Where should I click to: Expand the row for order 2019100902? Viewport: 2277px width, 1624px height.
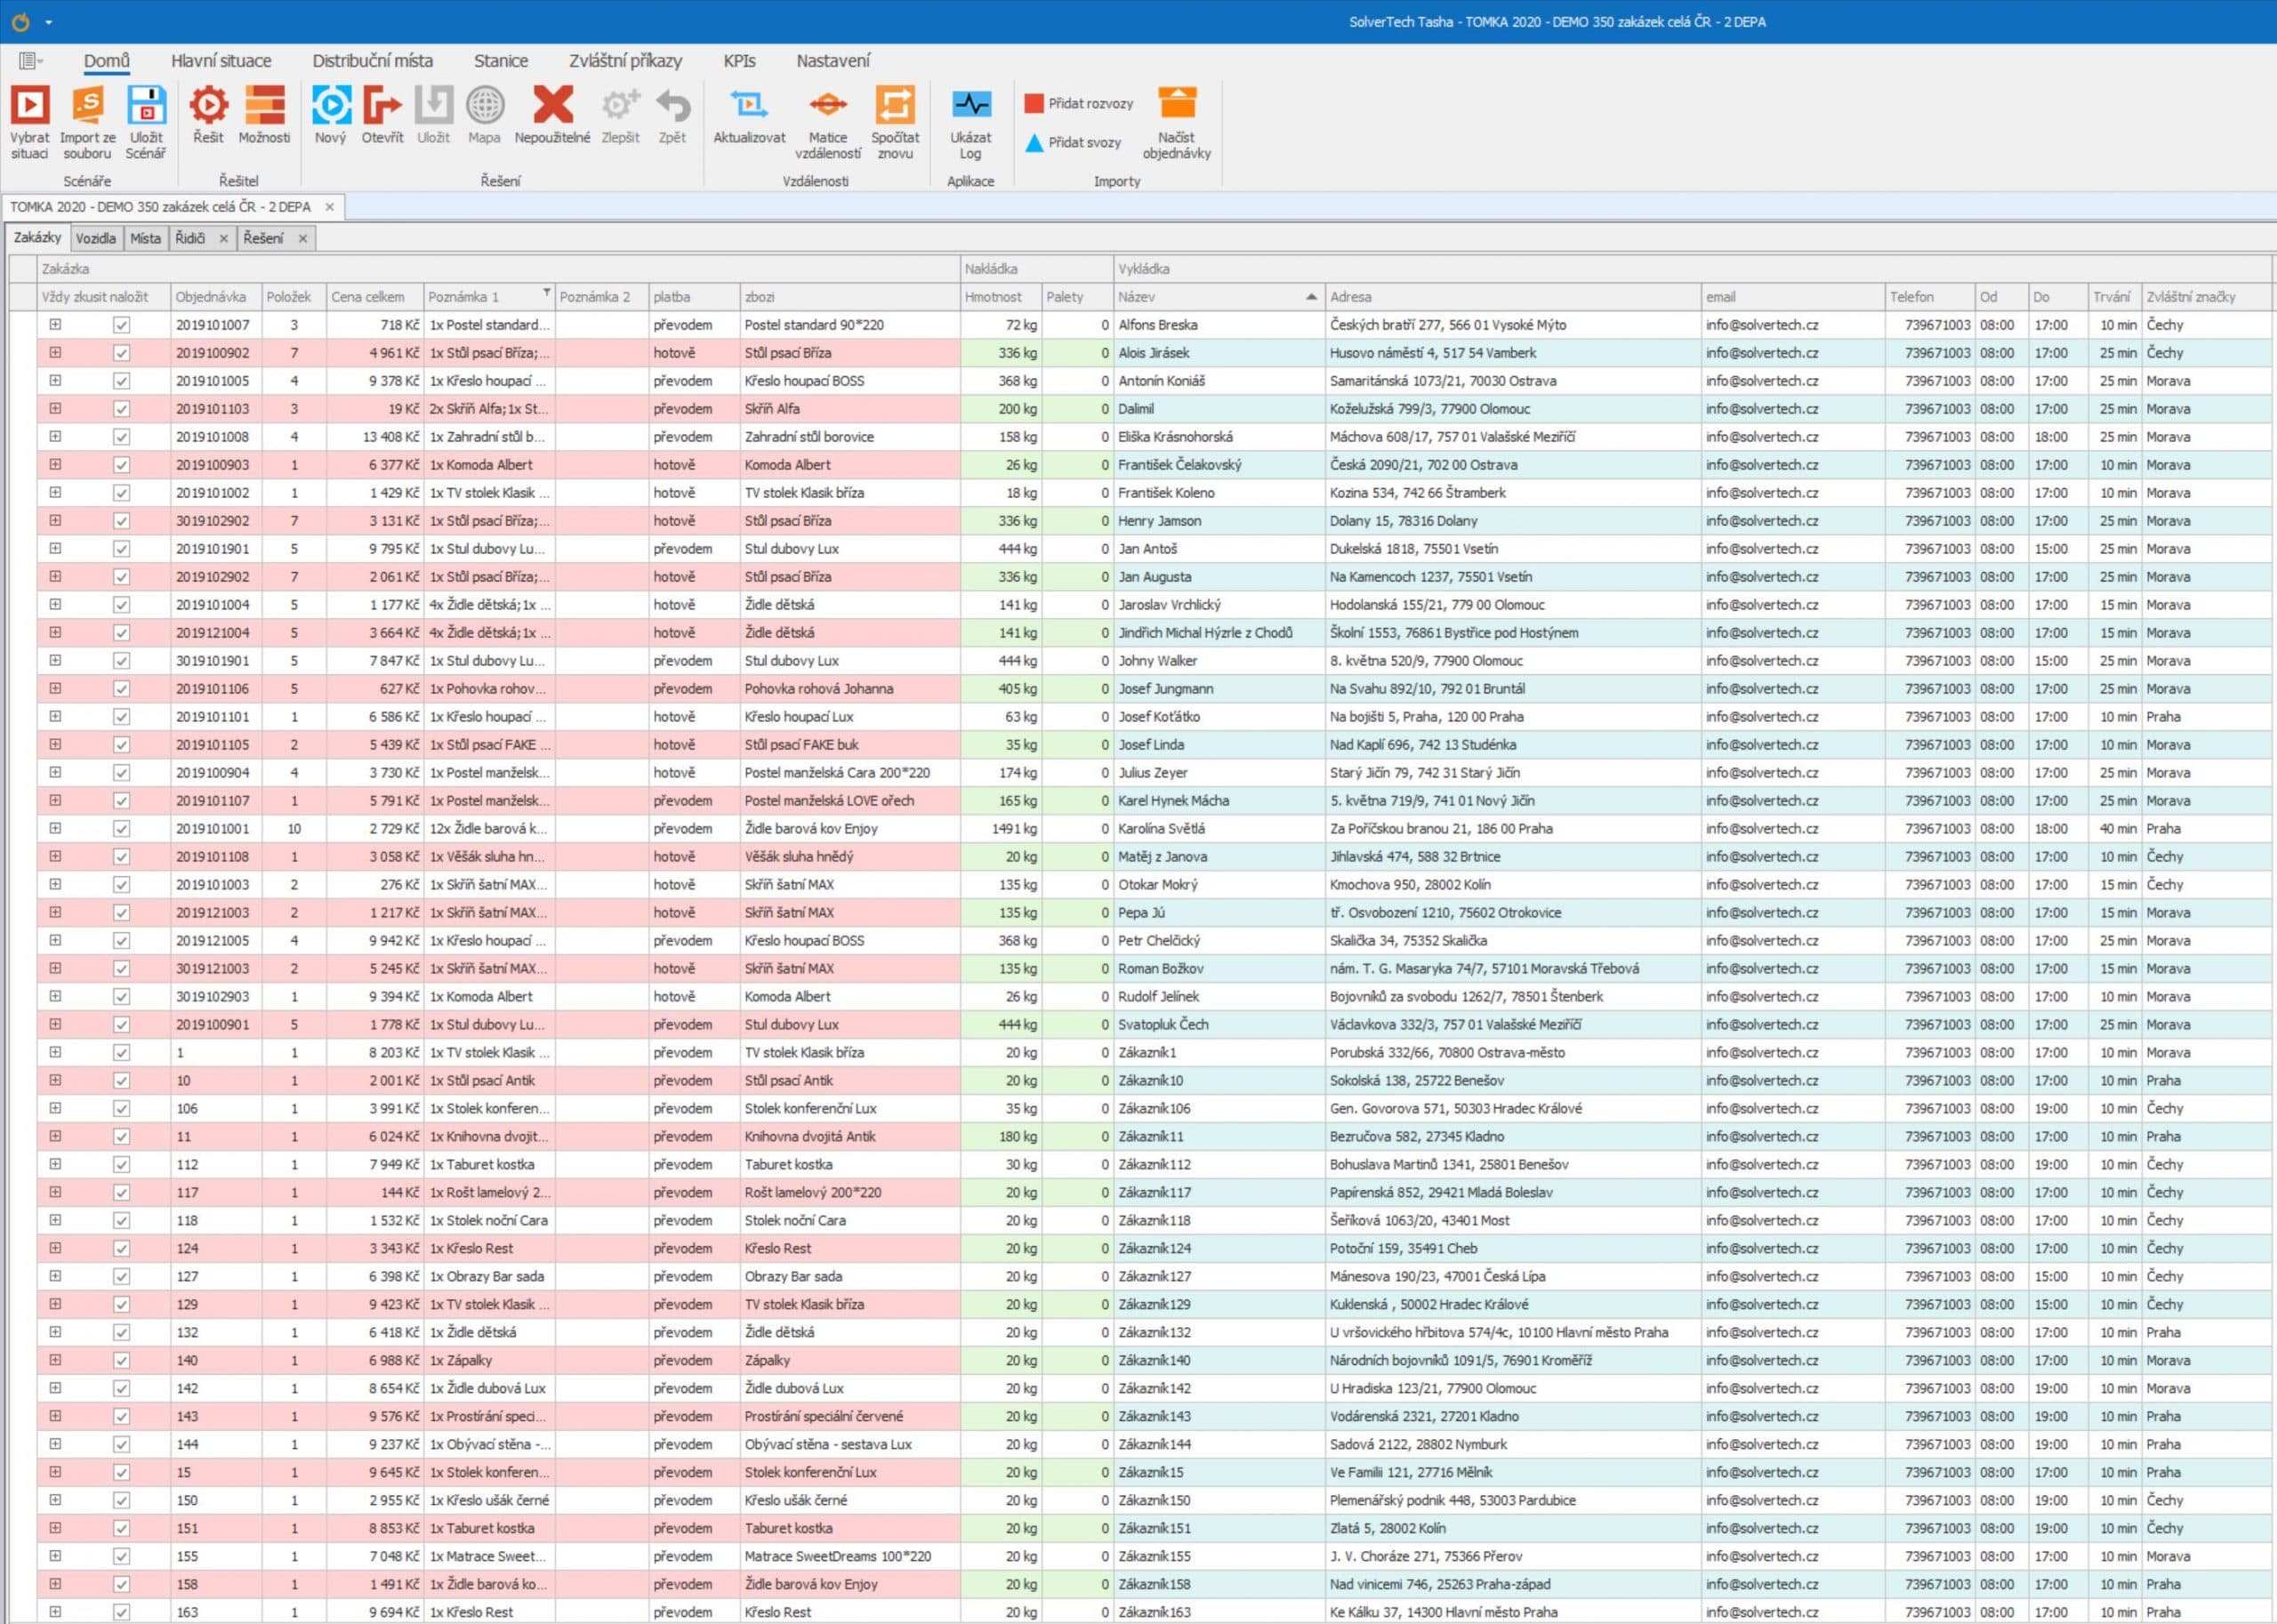click(x=55, y=353)
